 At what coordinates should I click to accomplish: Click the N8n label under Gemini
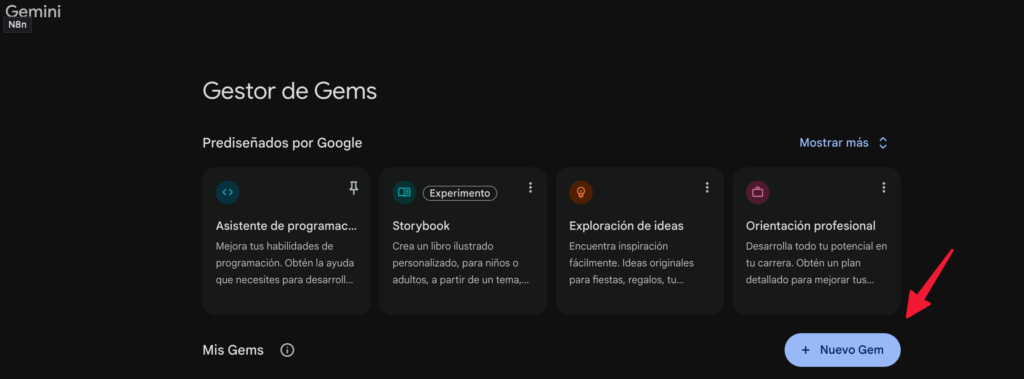tap(18, 25)
